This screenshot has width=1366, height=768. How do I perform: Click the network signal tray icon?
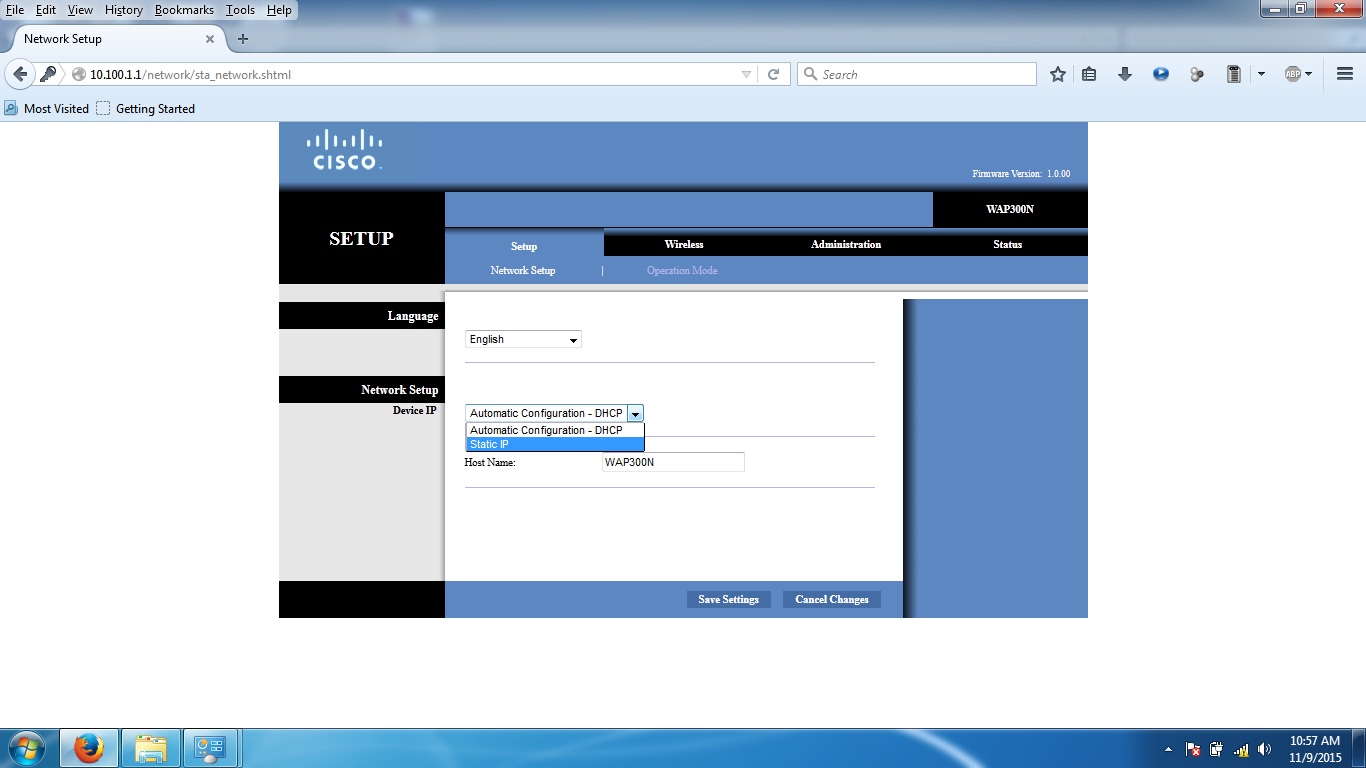click(x=1241, y=749)
